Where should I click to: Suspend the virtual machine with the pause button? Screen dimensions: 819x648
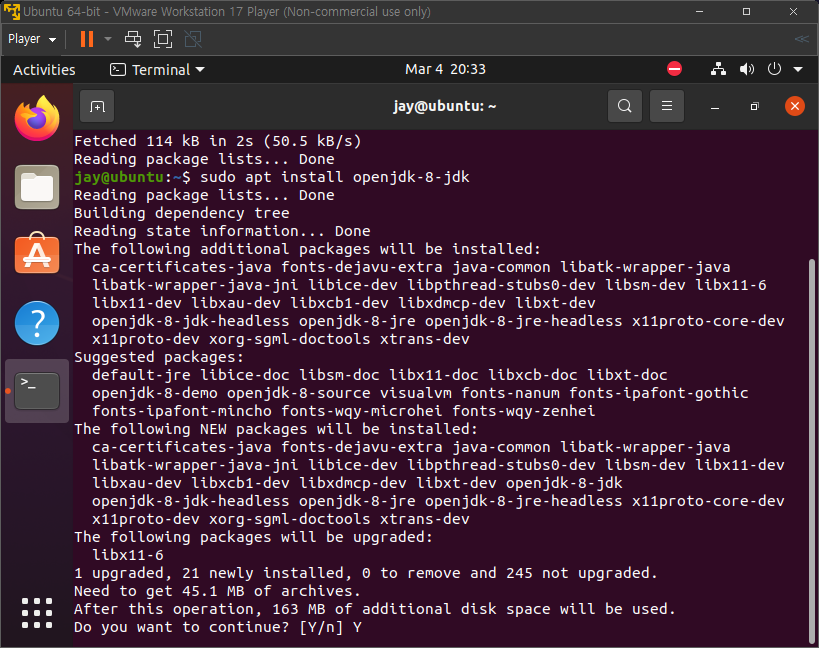click(85, 39)
